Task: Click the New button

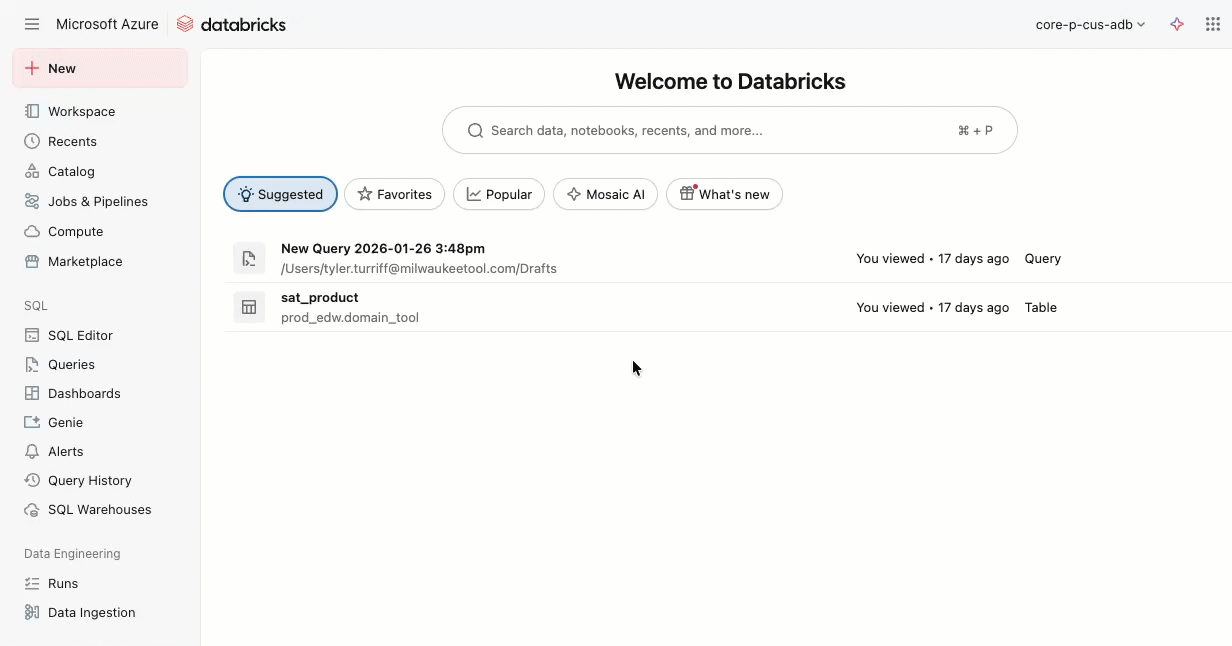Action: point(100,68)
